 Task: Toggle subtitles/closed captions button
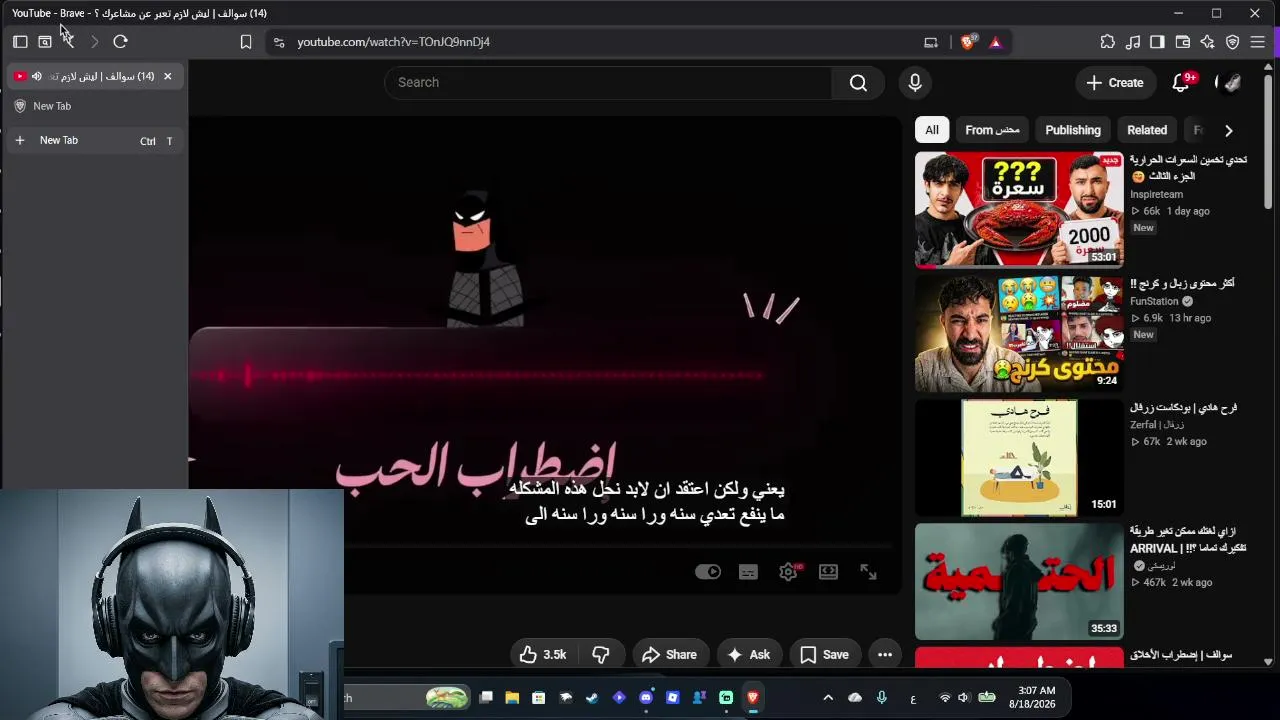(x=748, y=572)
